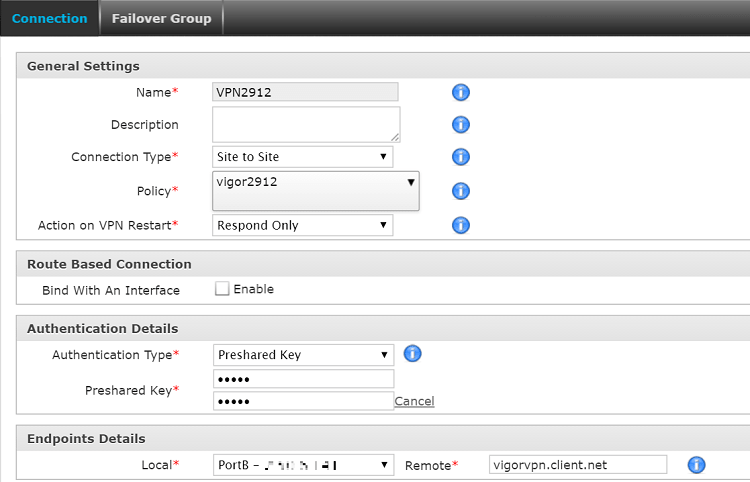Open the Policy dropdown showing vigor2912
This screenshot has height=482, width=750.
pos(316,191)
